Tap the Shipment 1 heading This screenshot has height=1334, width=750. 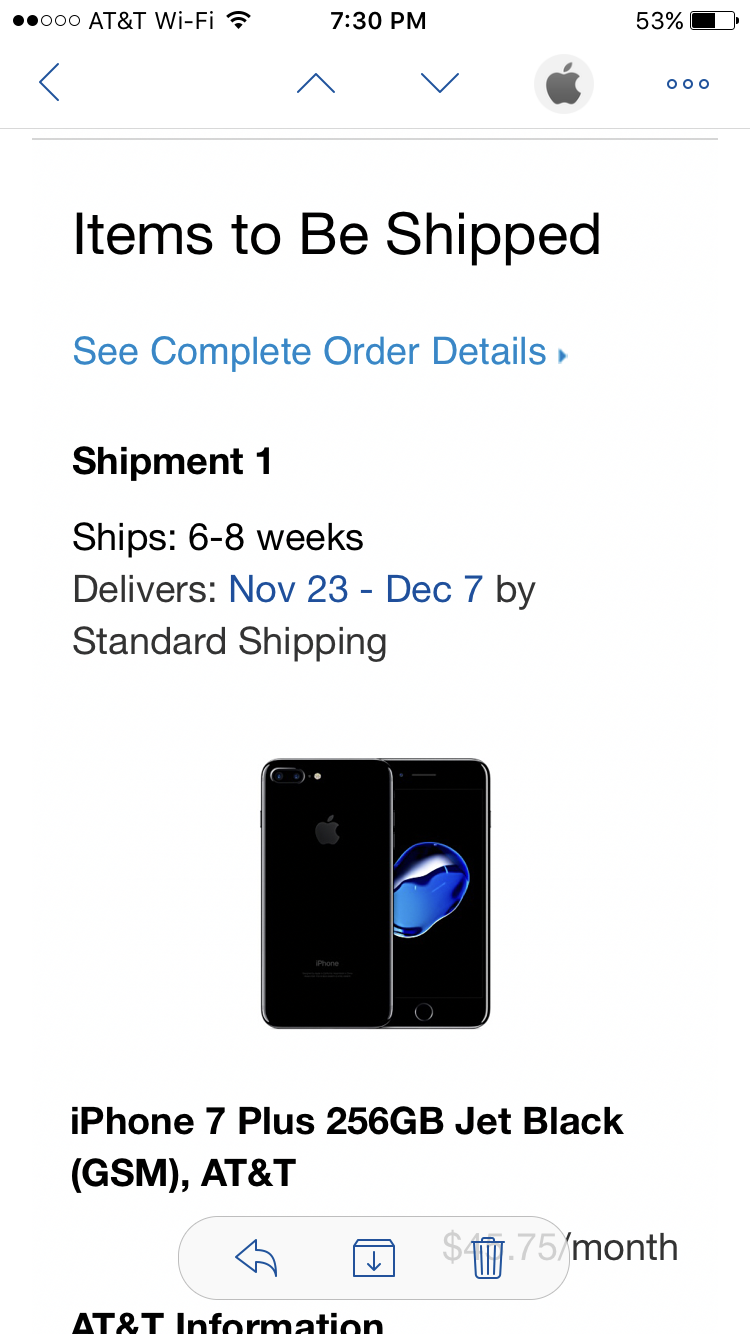pos(172,462)
